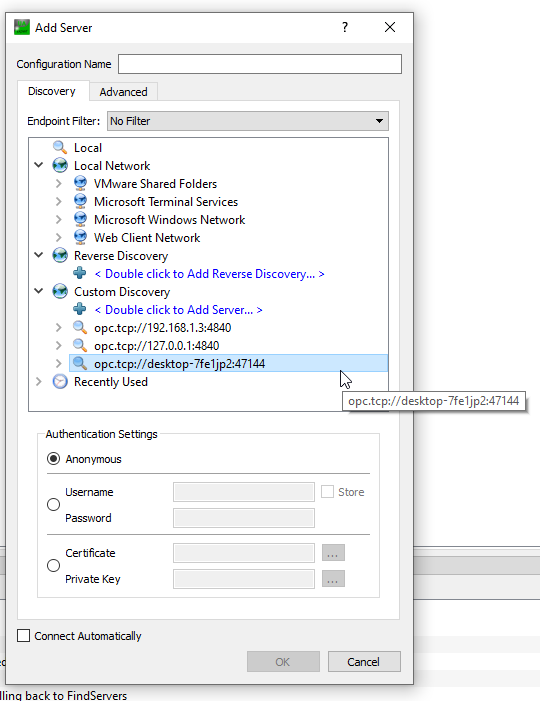
Task: Click magnifier icon of opc.tcp://192.168.1.3:4840
Action: click(x=80, y=327)
